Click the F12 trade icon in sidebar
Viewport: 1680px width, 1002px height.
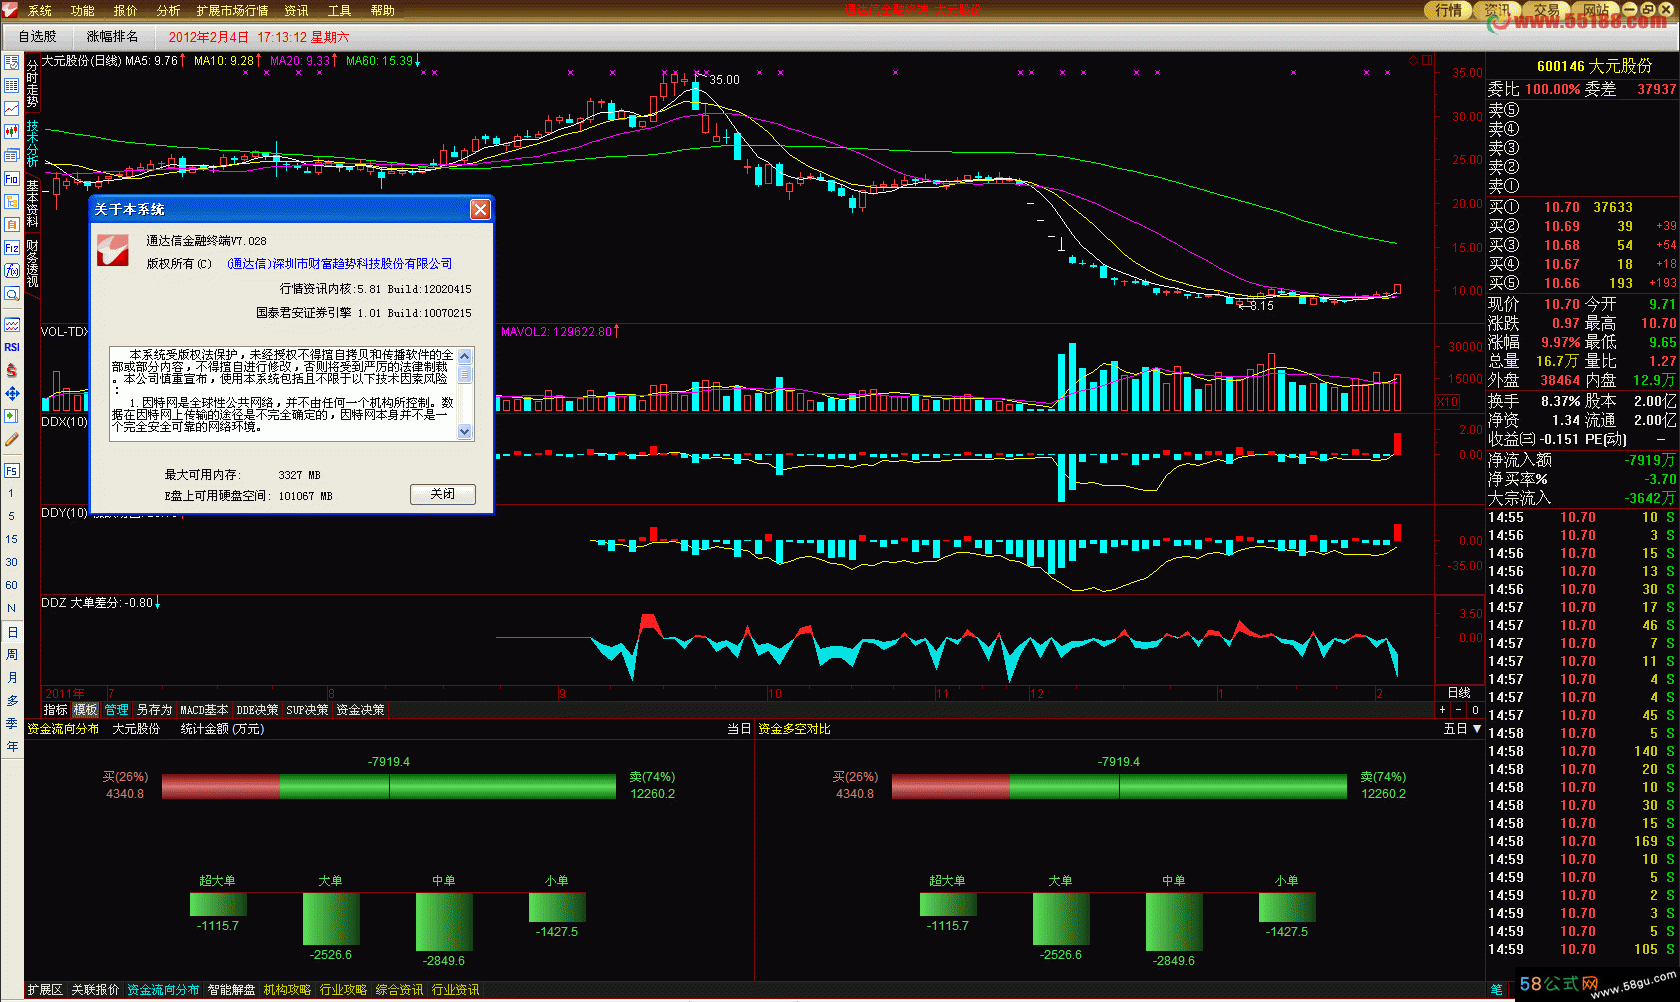(x=12, y=247)
